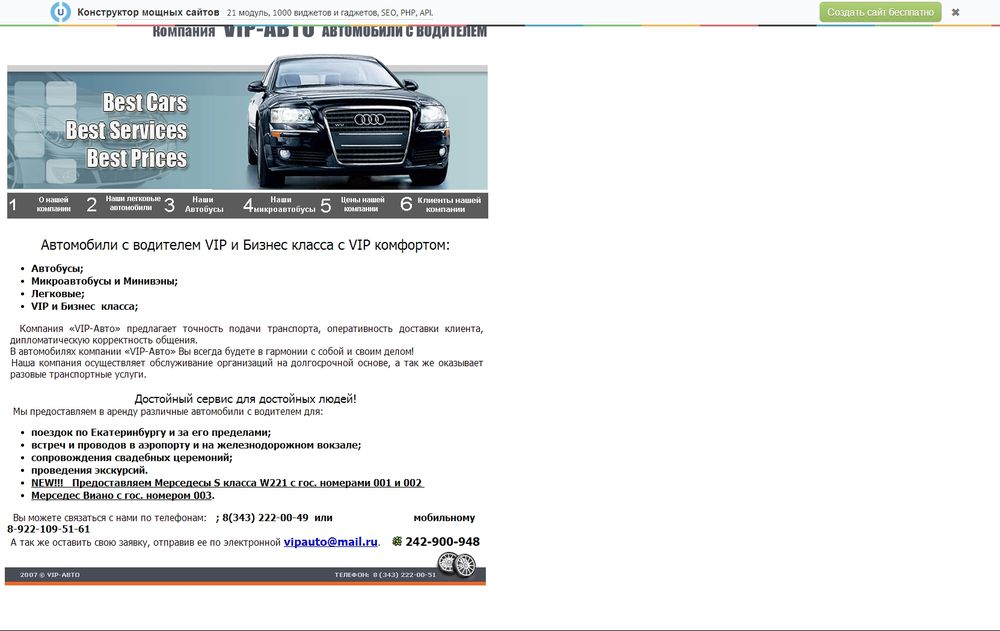Click '21 модуль, 1000 виджетов' promo text
Viewport: 1000px width, 631px height.
[330, 13]
